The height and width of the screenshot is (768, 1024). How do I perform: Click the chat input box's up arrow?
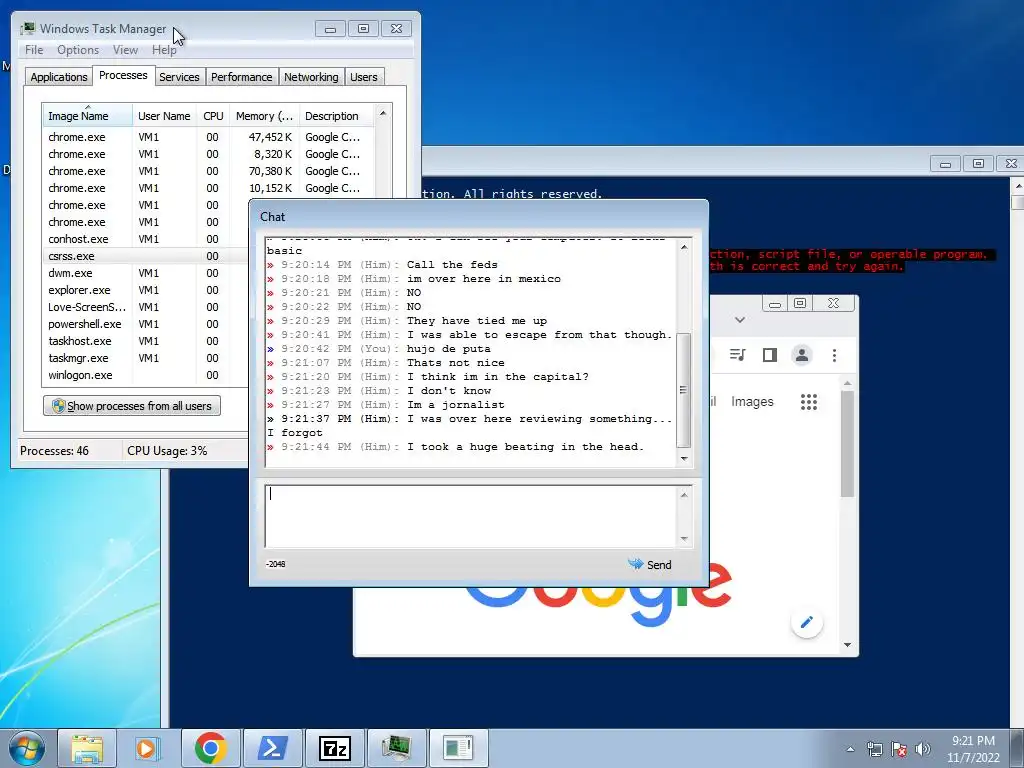click(x=684, y=495)
